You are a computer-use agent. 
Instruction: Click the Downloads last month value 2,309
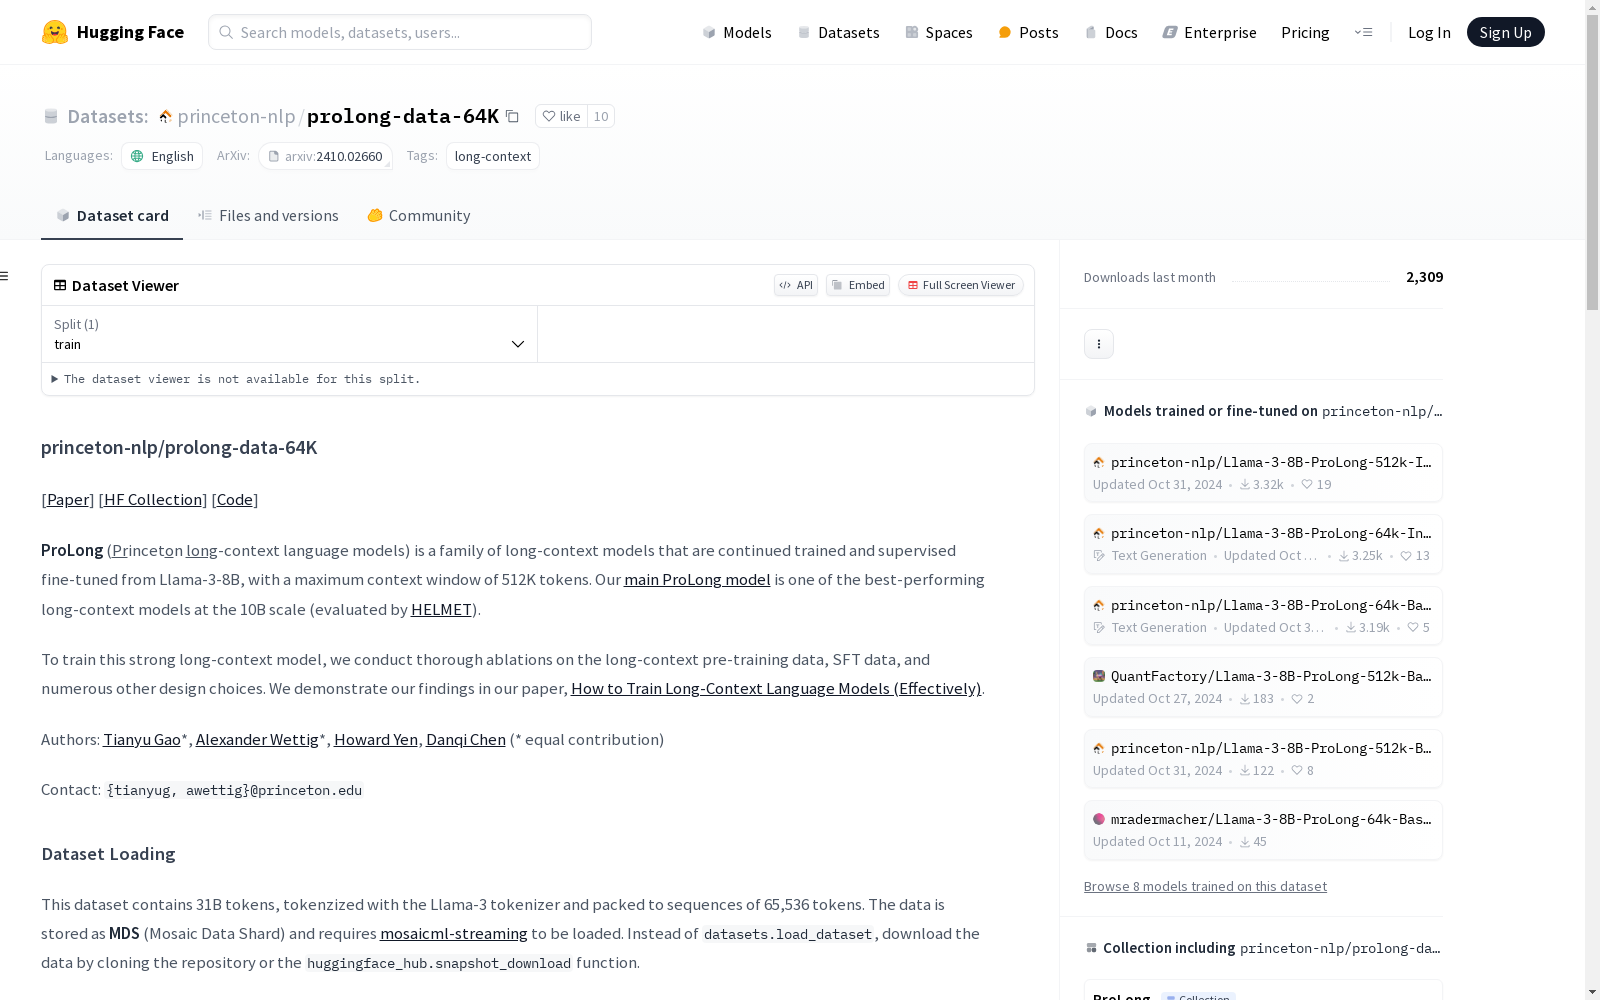[x=1425, y=277]
